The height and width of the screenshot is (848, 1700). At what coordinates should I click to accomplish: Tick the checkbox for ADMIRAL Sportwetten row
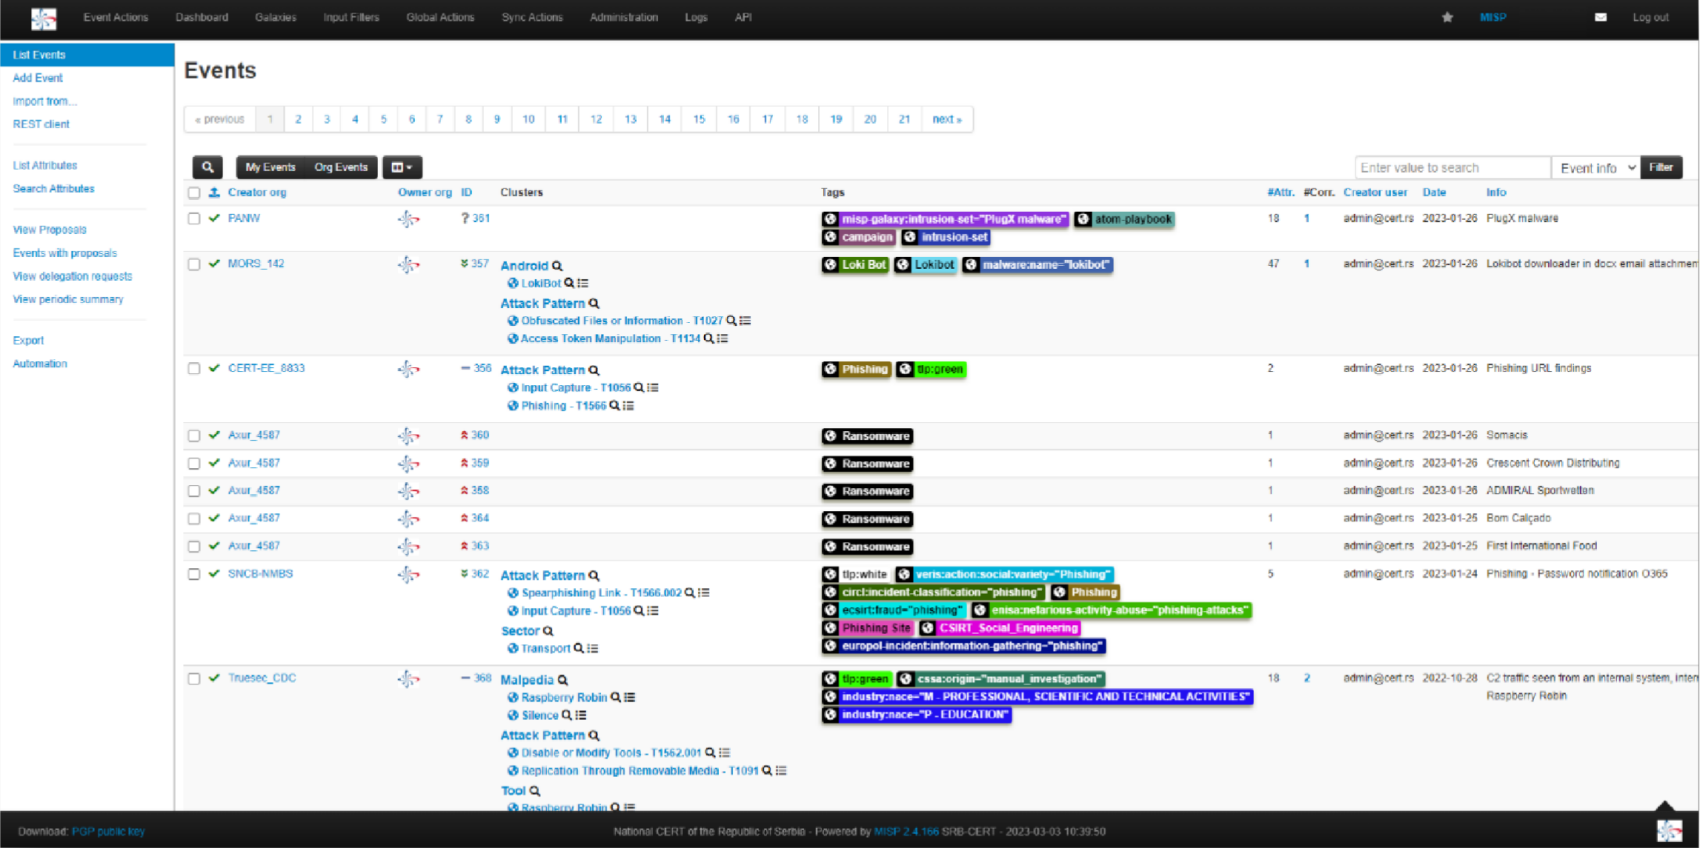click(194, 491)
